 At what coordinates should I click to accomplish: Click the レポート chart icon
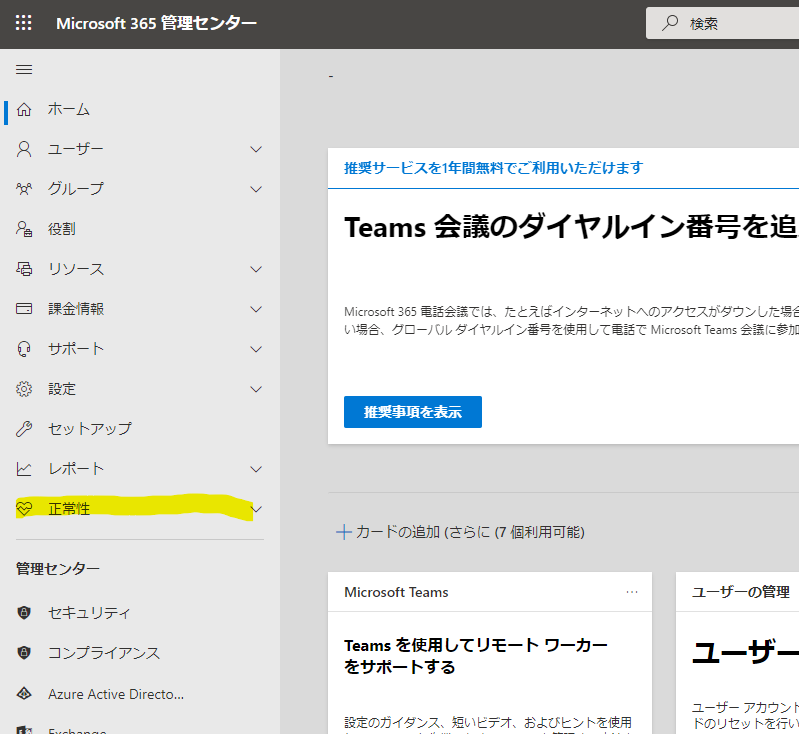pos(24,469)
